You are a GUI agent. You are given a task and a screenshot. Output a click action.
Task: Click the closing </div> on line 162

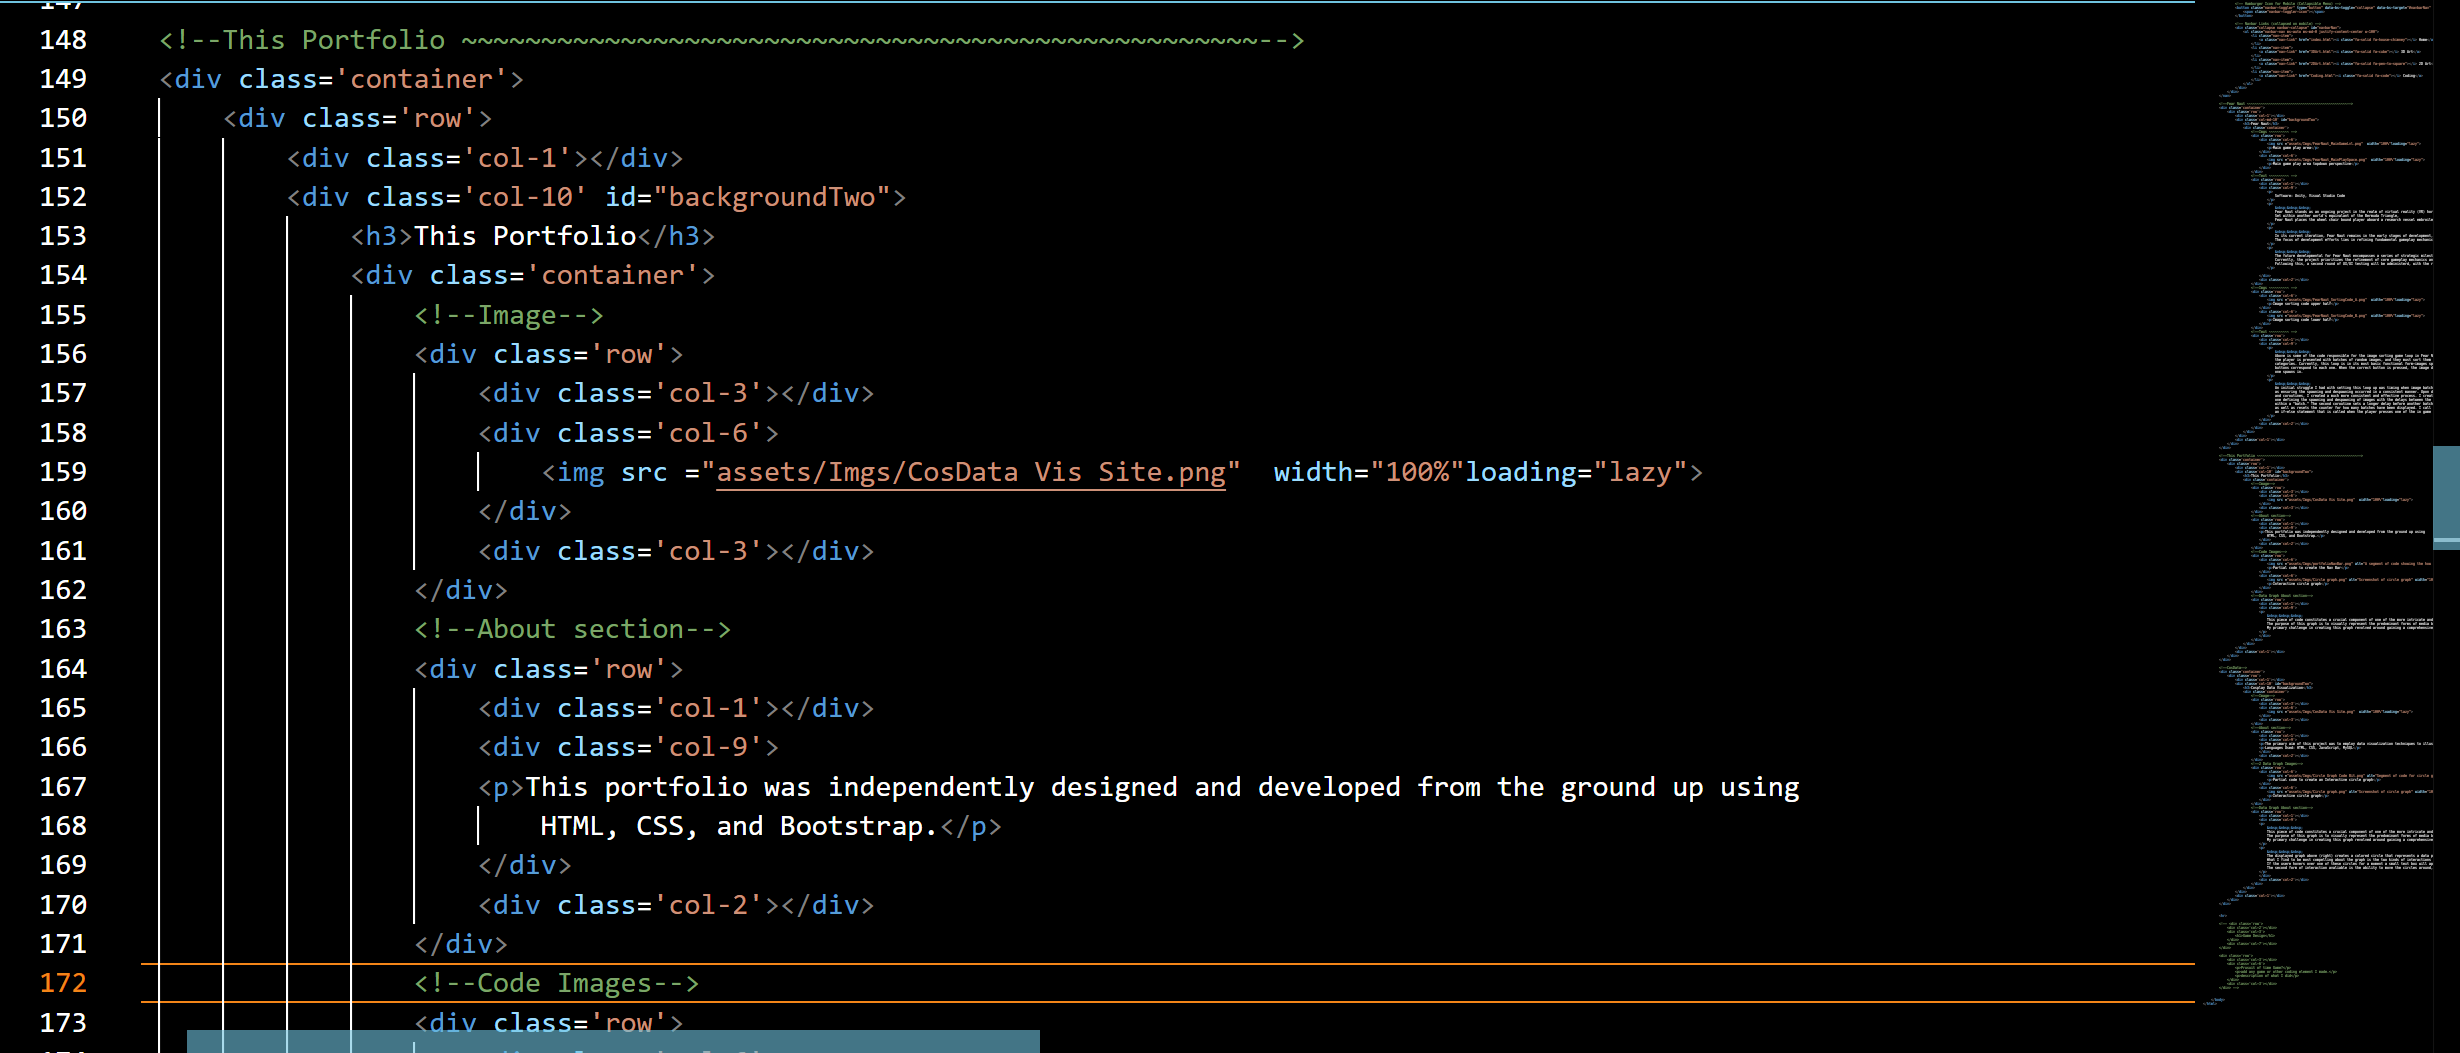coord(461,590)
